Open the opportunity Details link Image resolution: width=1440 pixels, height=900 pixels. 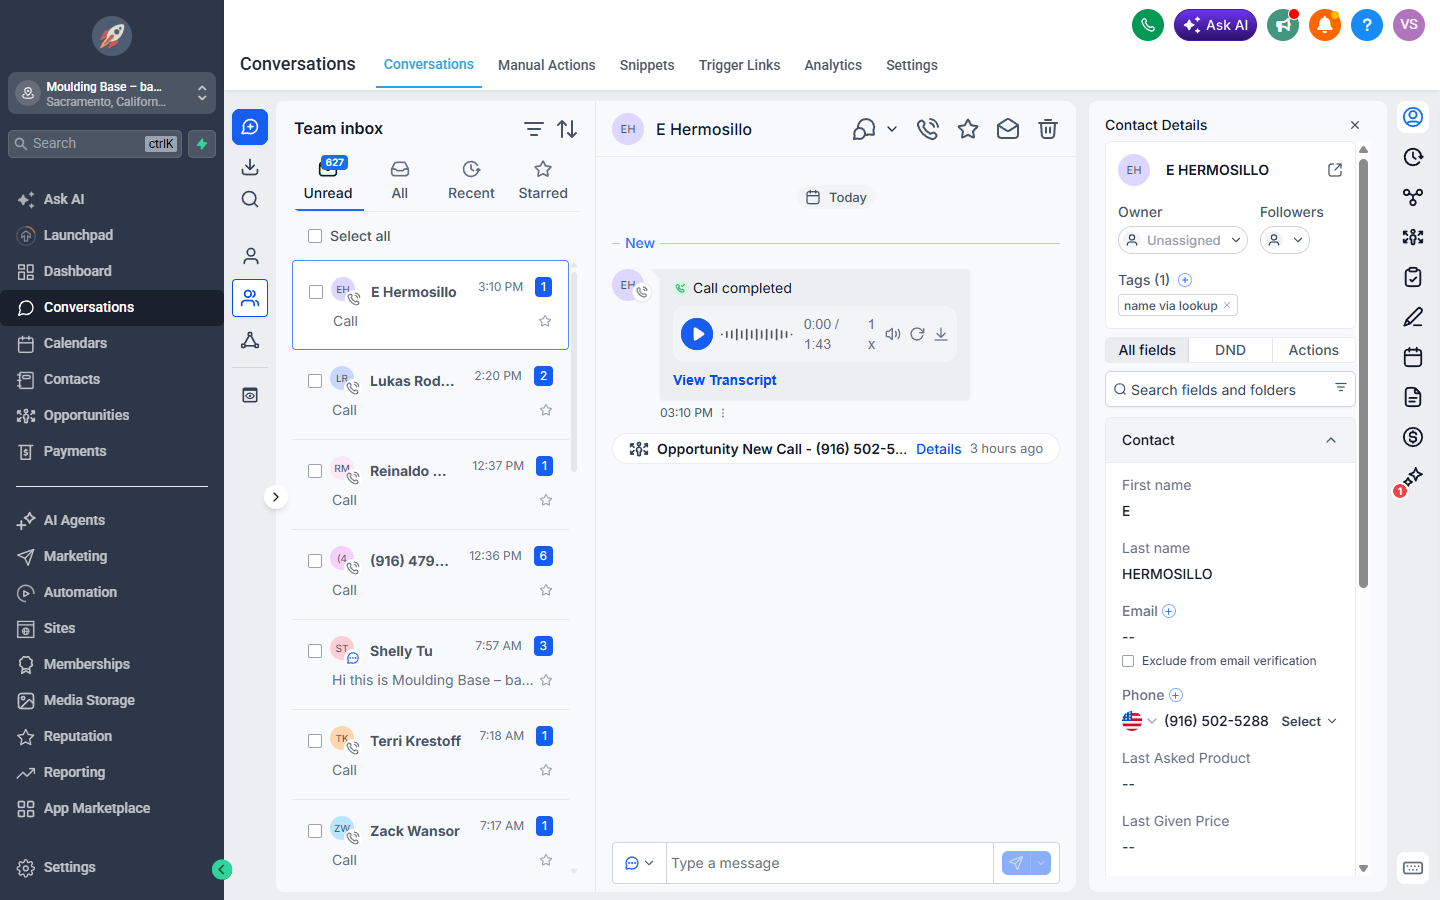939,449
